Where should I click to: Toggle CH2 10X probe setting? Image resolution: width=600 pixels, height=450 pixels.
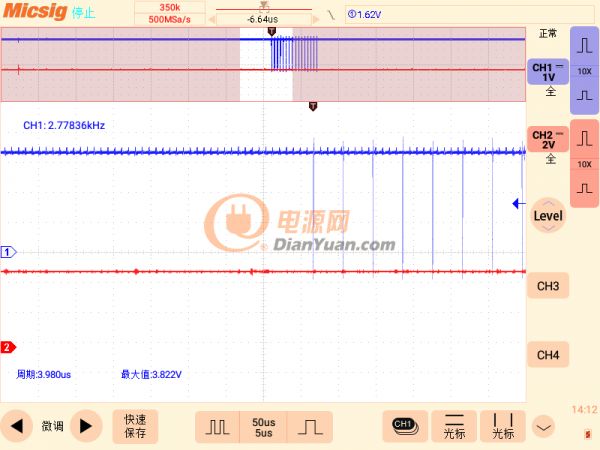tap(584, 165)
